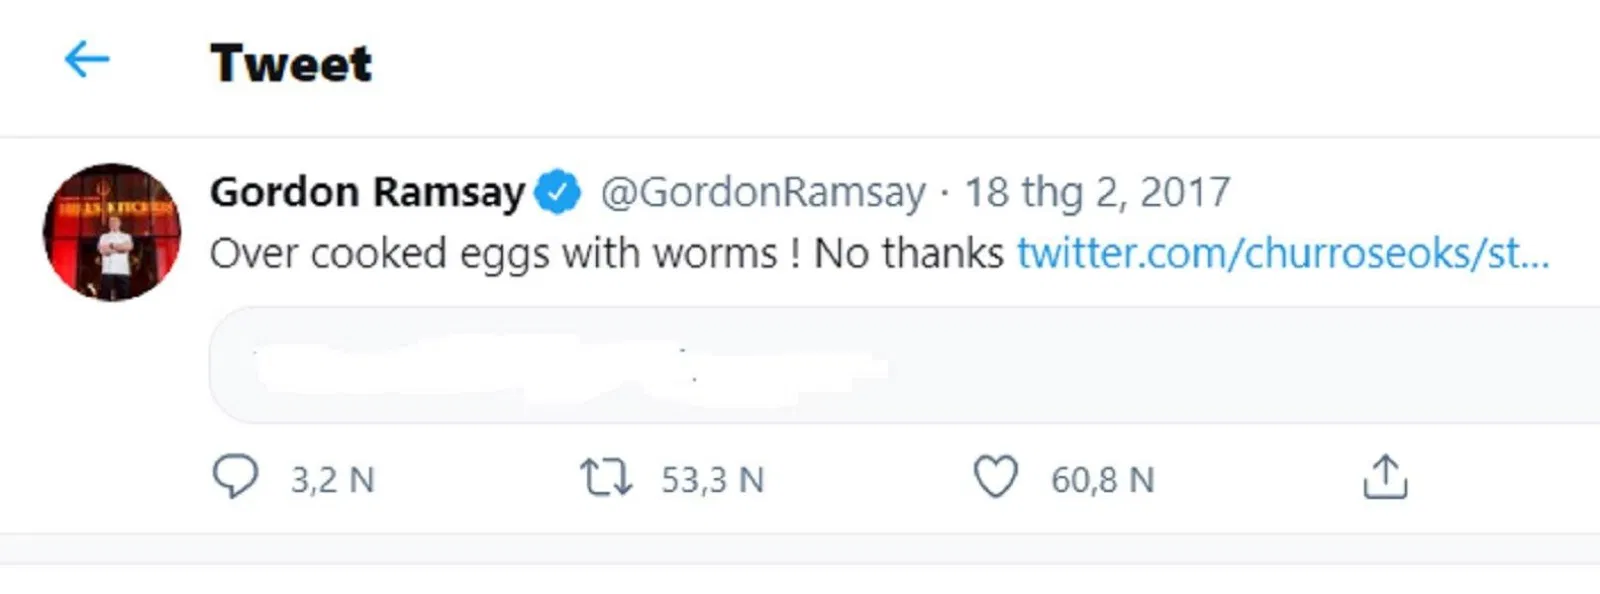The height and width of the screenshot is (594, 1600).
Task: View replies by clicking 3,2 N count
Action: [328, 480]
